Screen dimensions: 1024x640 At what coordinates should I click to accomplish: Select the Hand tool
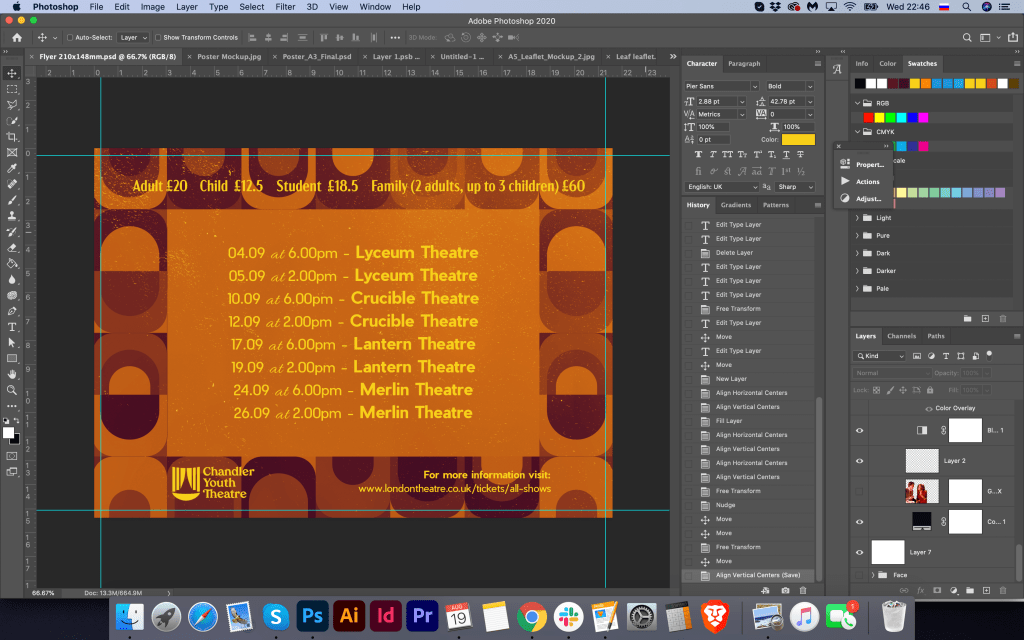12,374
